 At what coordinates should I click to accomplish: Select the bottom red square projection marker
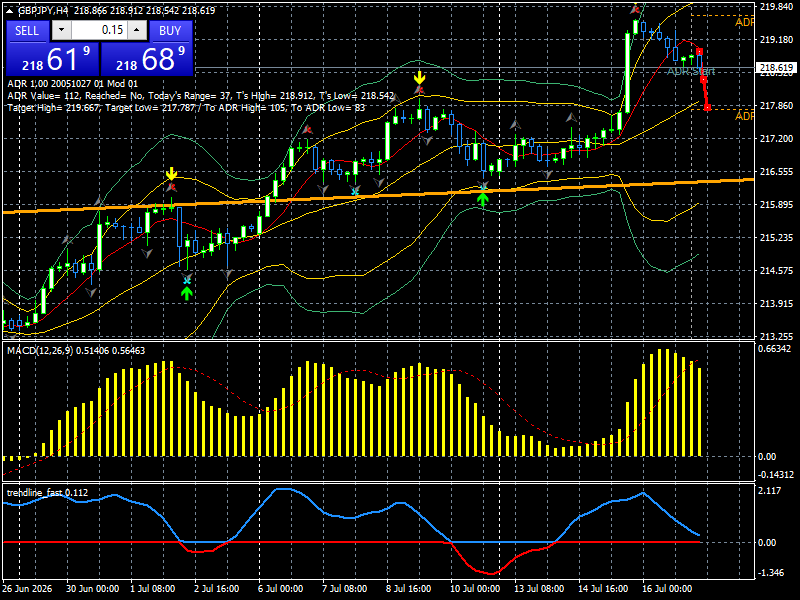(708, 107)
